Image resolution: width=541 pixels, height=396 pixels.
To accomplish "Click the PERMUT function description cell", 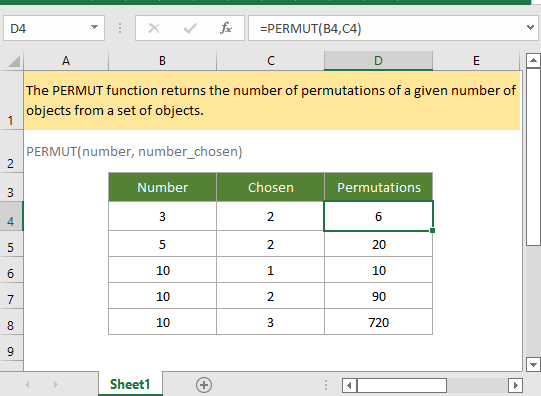I will 272,100.
